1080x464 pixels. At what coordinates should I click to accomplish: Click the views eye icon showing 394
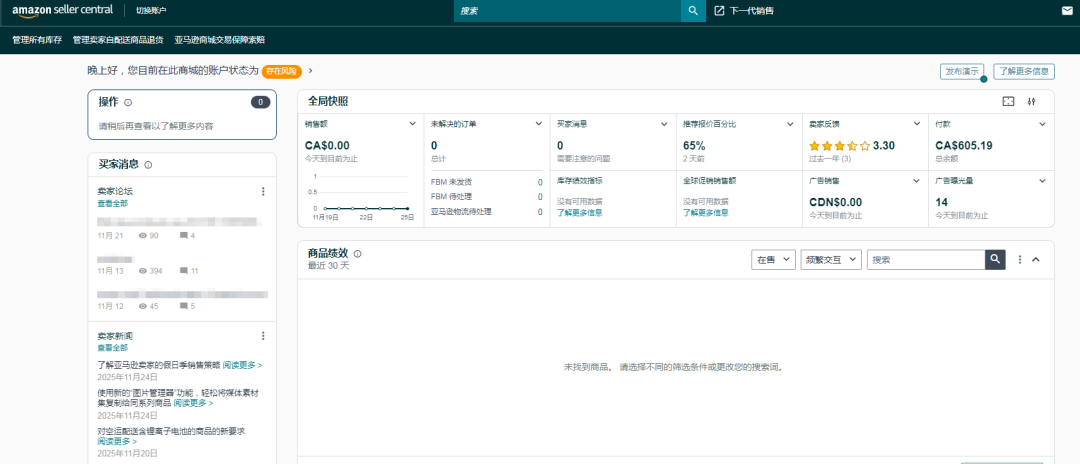coord(143,271)
